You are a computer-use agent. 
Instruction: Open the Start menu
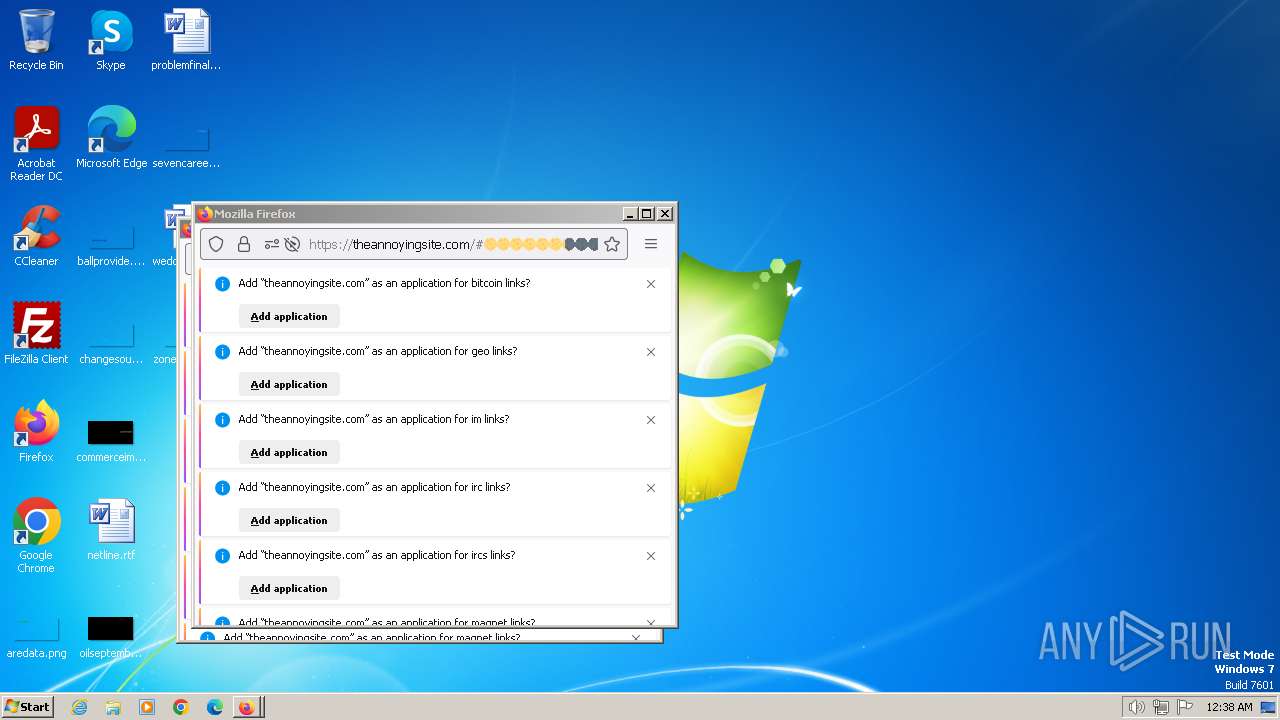pyautogui.click(x=27, y=707)
